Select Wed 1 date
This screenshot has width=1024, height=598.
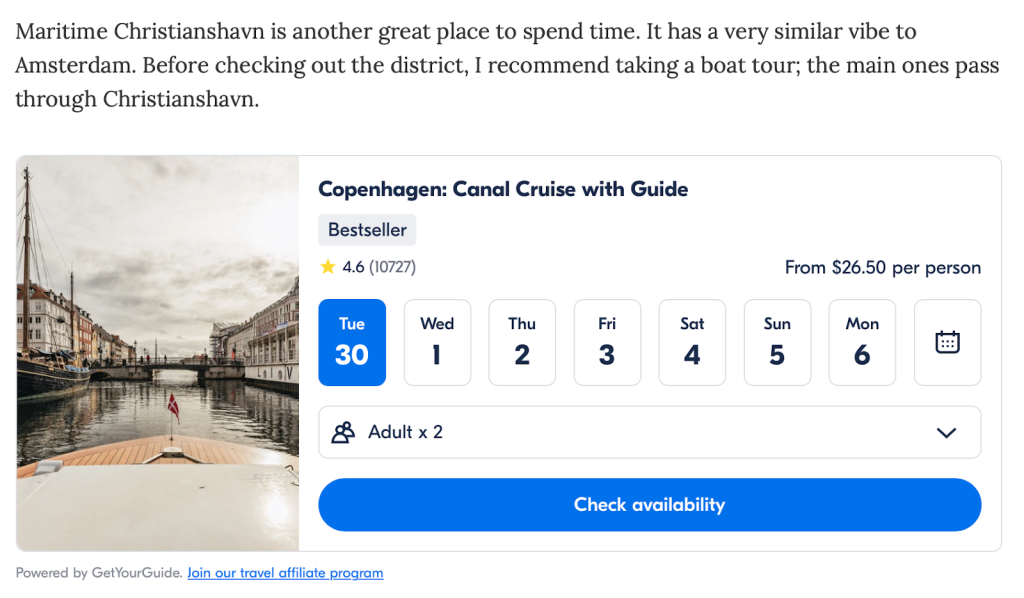437,342
